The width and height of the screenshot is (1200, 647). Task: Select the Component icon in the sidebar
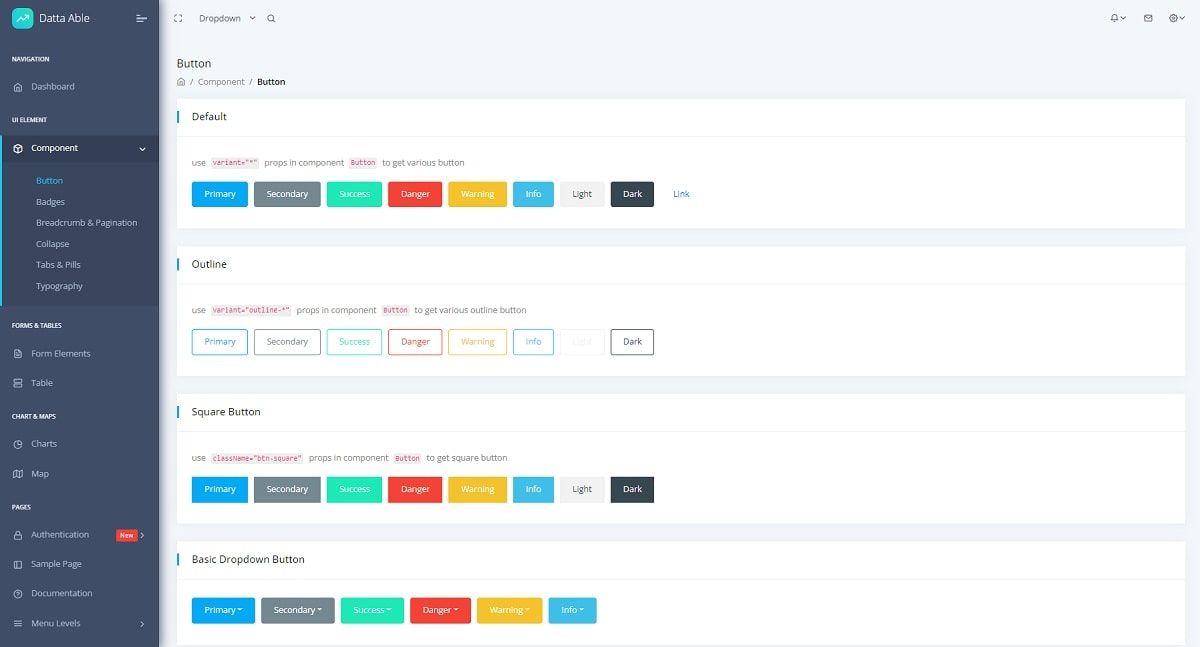click(18, 147)
